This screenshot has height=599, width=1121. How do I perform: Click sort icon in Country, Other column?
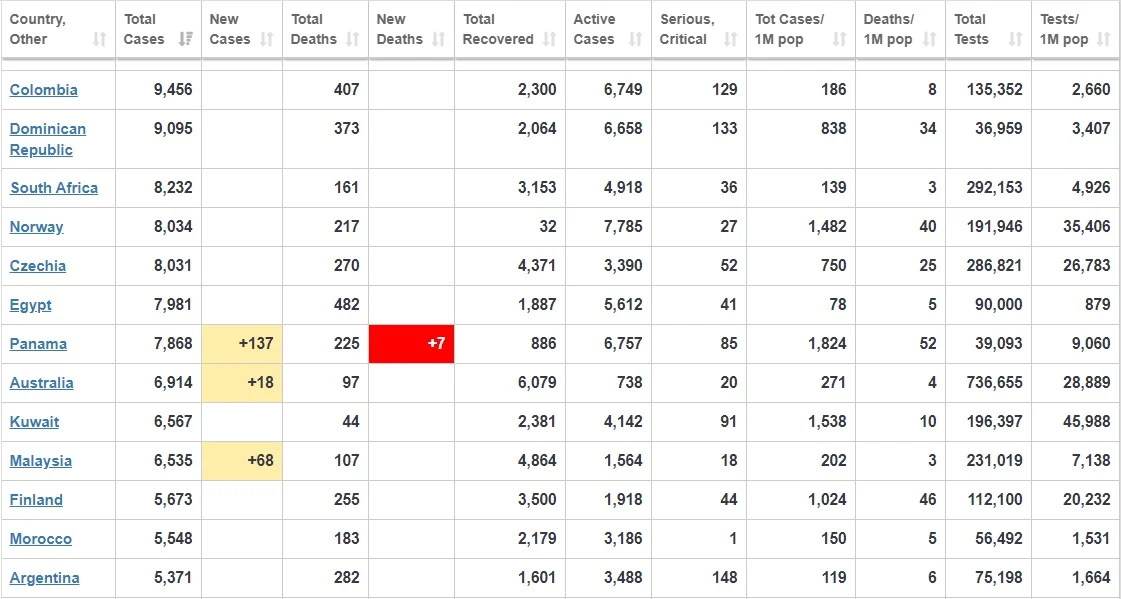tap(99, 40)
